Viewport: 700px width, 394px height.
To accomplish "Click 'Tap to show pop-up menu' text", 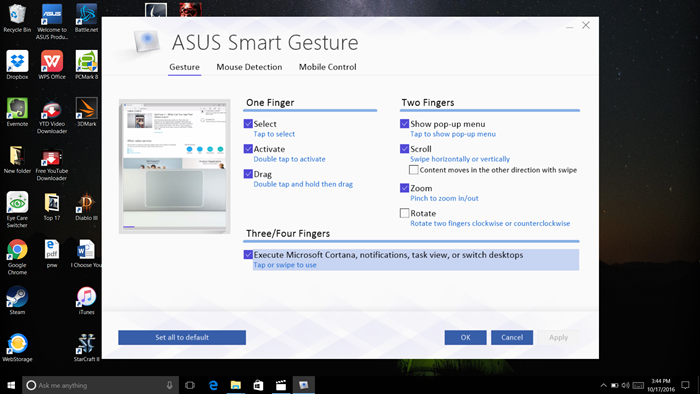I will coord(453,134).
